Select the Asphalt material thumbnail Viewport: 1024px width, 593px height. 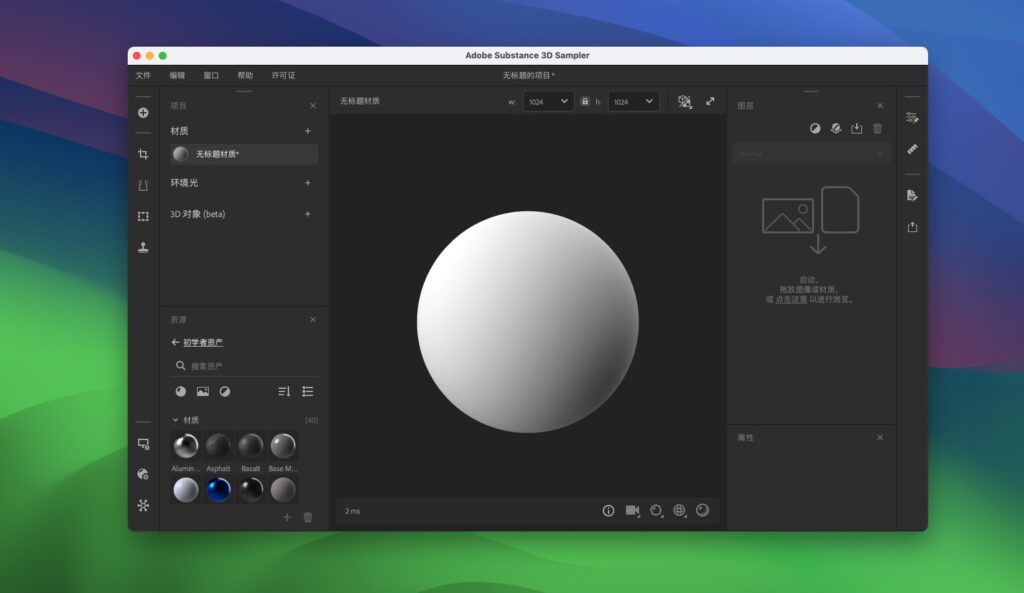(x=218, y=446)
